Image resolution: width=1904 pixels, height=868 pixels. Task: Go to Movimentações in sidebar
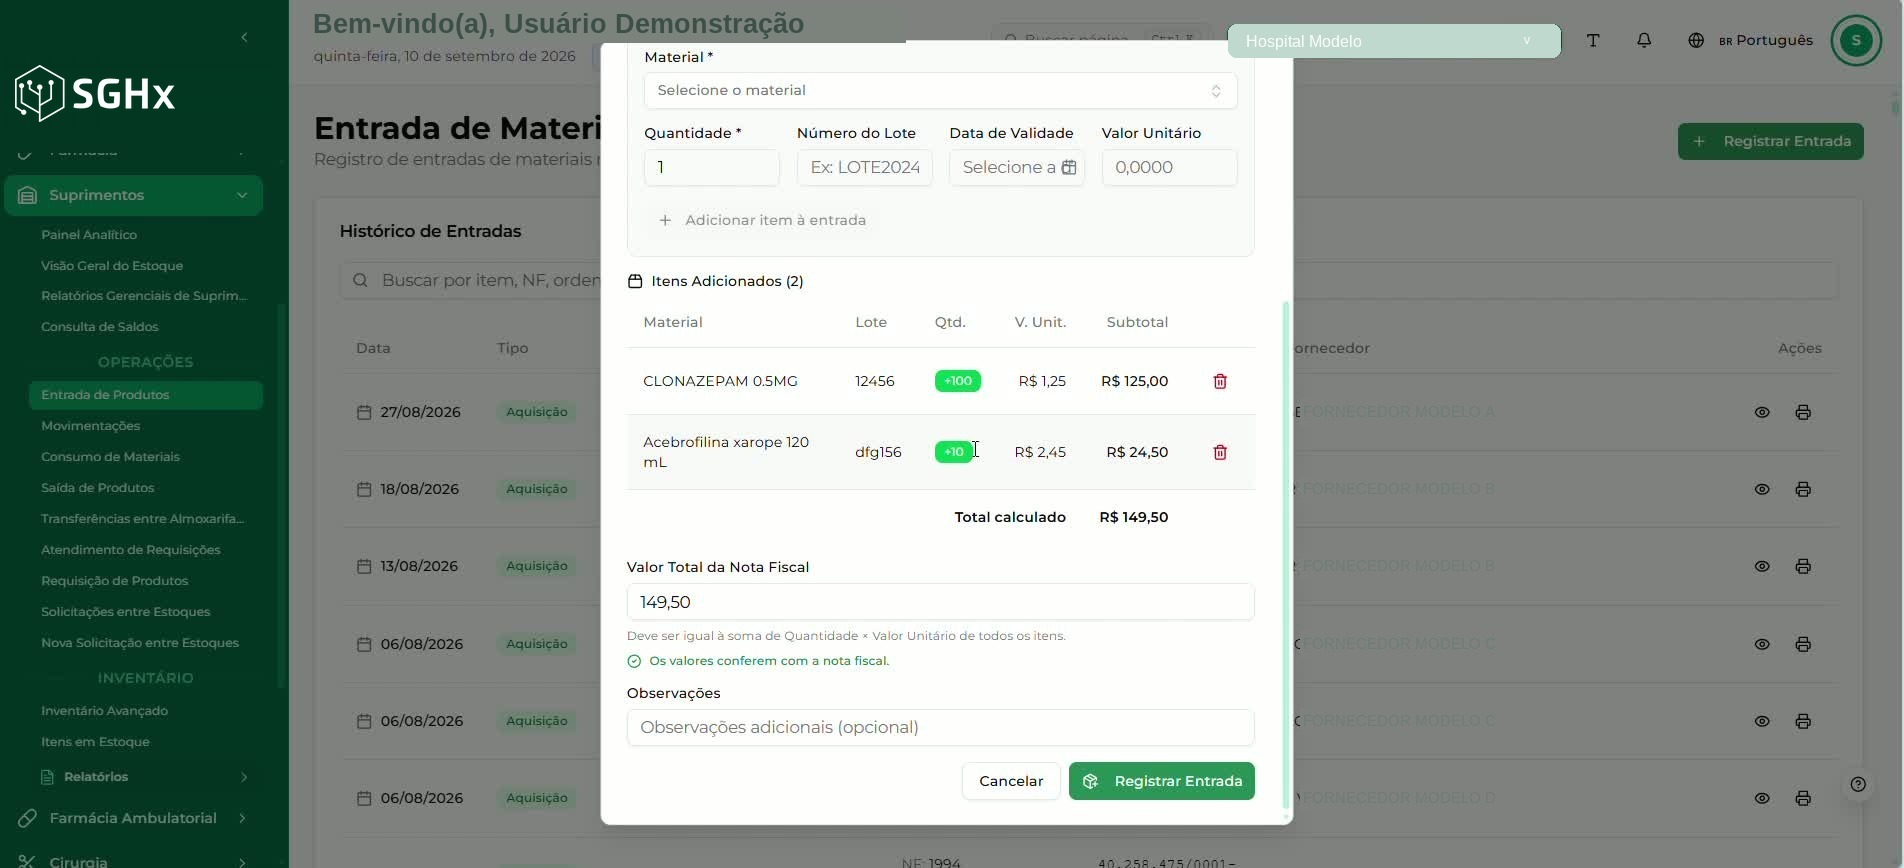90,426
